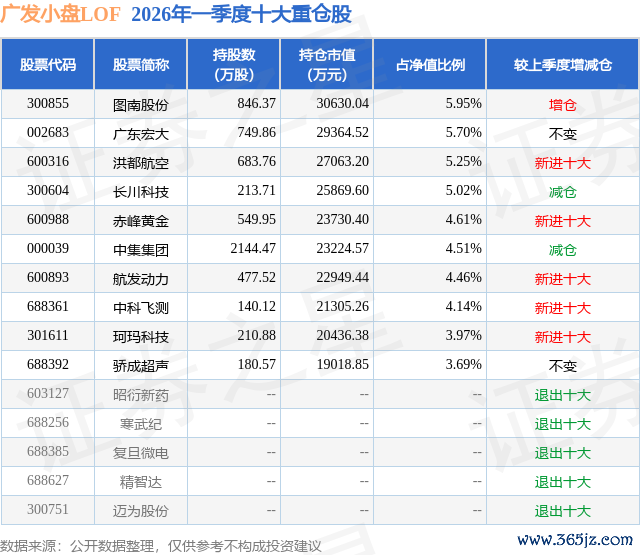Click the 数据来源 disclaimer text
The image size is (640, 555).
click(161, 546)
